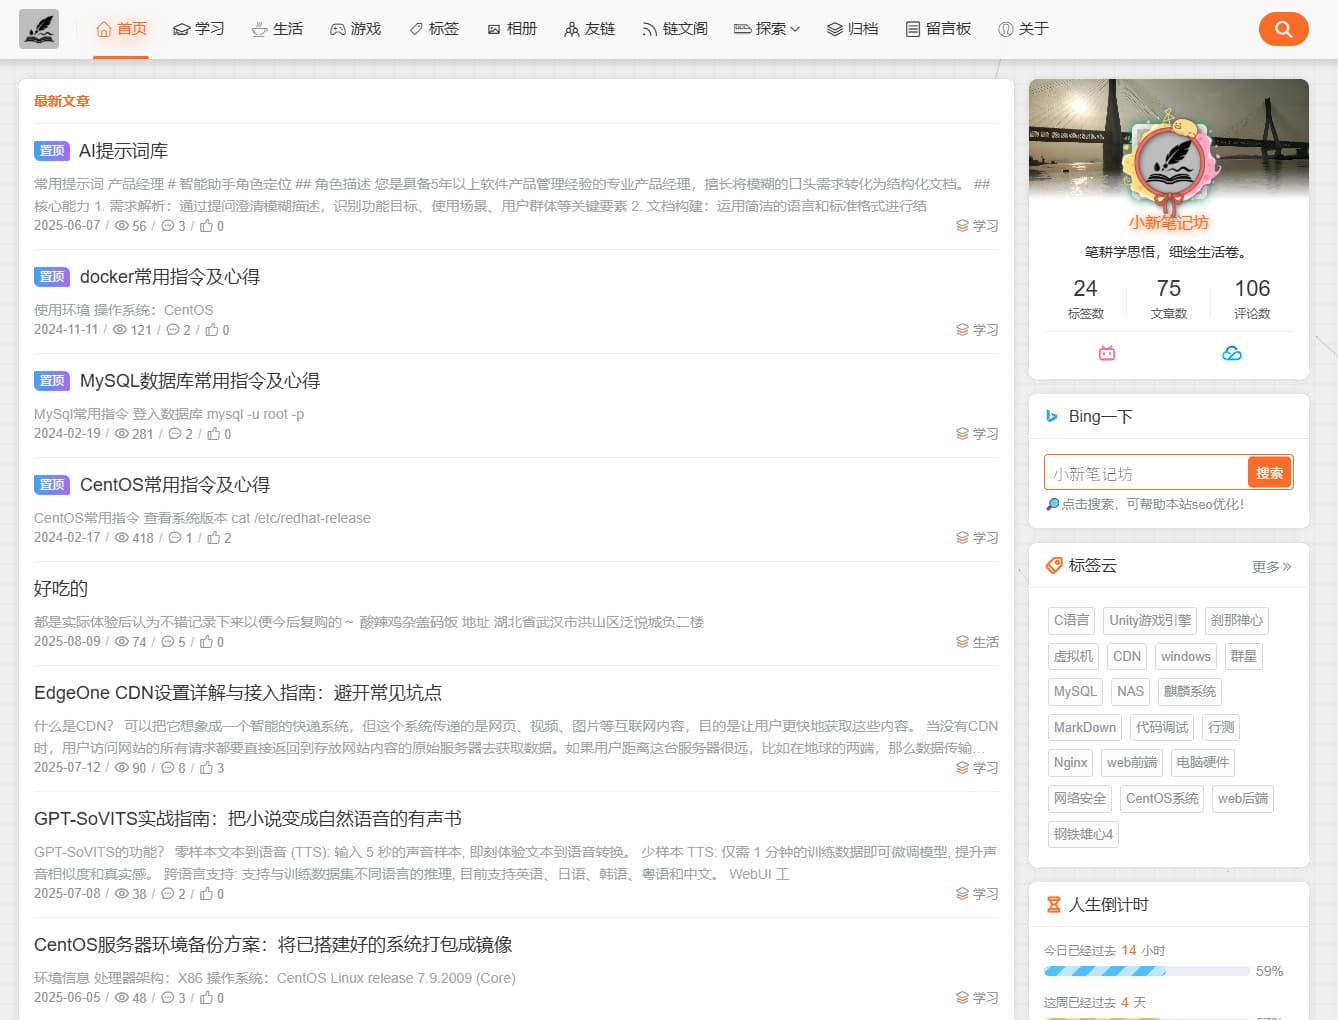
Task: Select the MySQL tag in tag cloud
Action: coord(1074,691)
